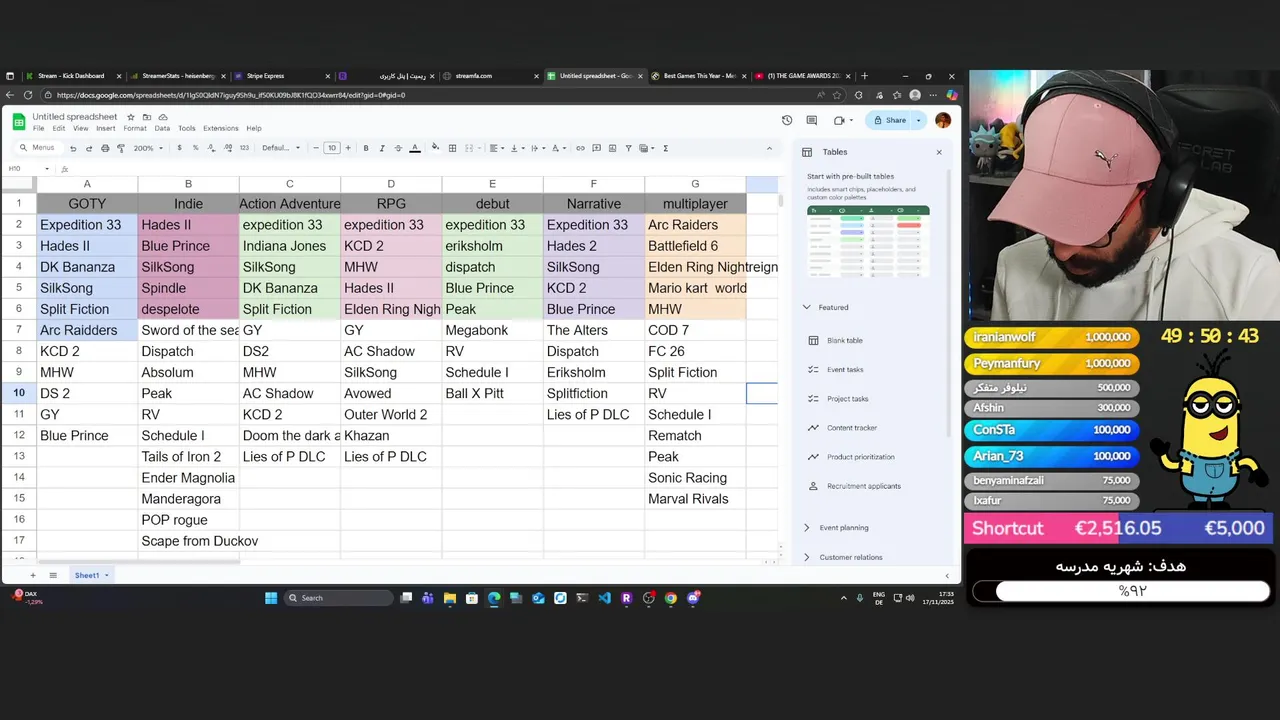Format as percent icon
Image resolution: width=1280 pixels, height=720 pixels.
[x=195, y=148]
